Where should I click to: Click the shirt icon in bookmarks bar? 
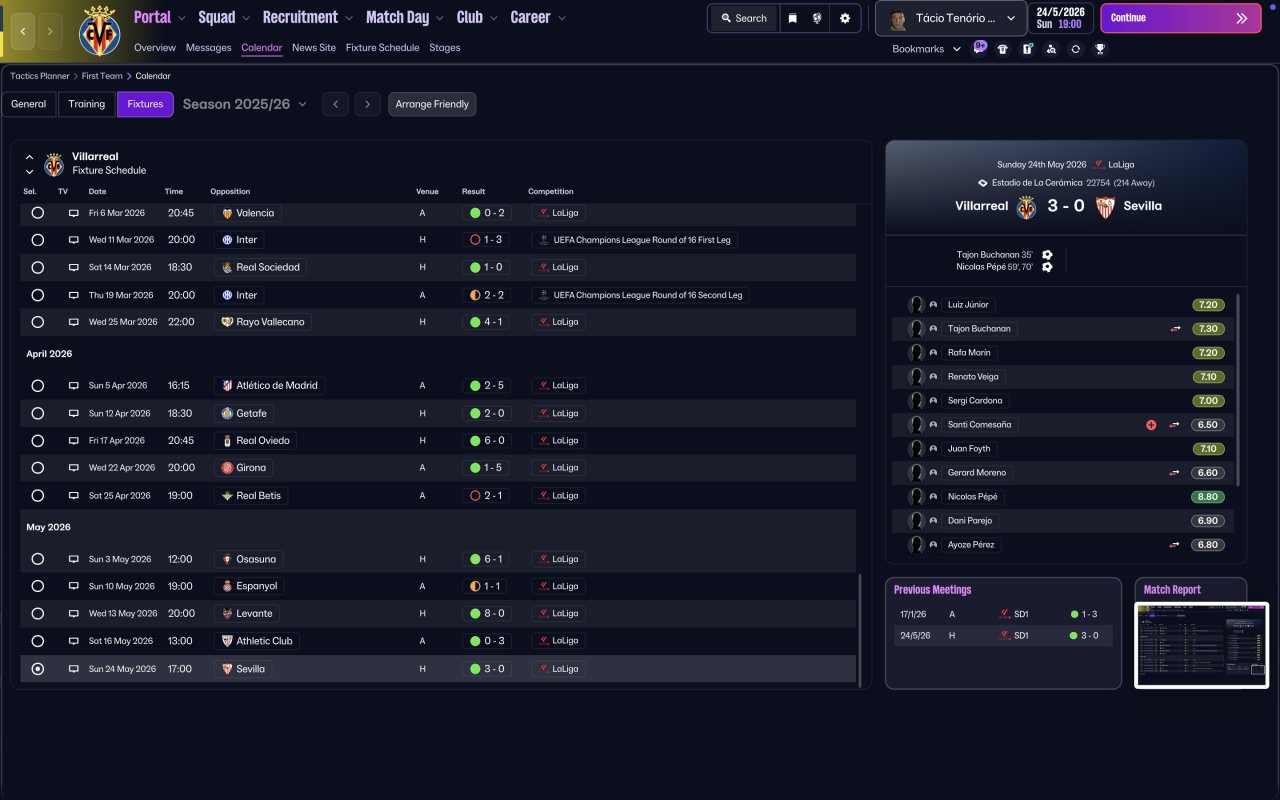(1003, 49)
